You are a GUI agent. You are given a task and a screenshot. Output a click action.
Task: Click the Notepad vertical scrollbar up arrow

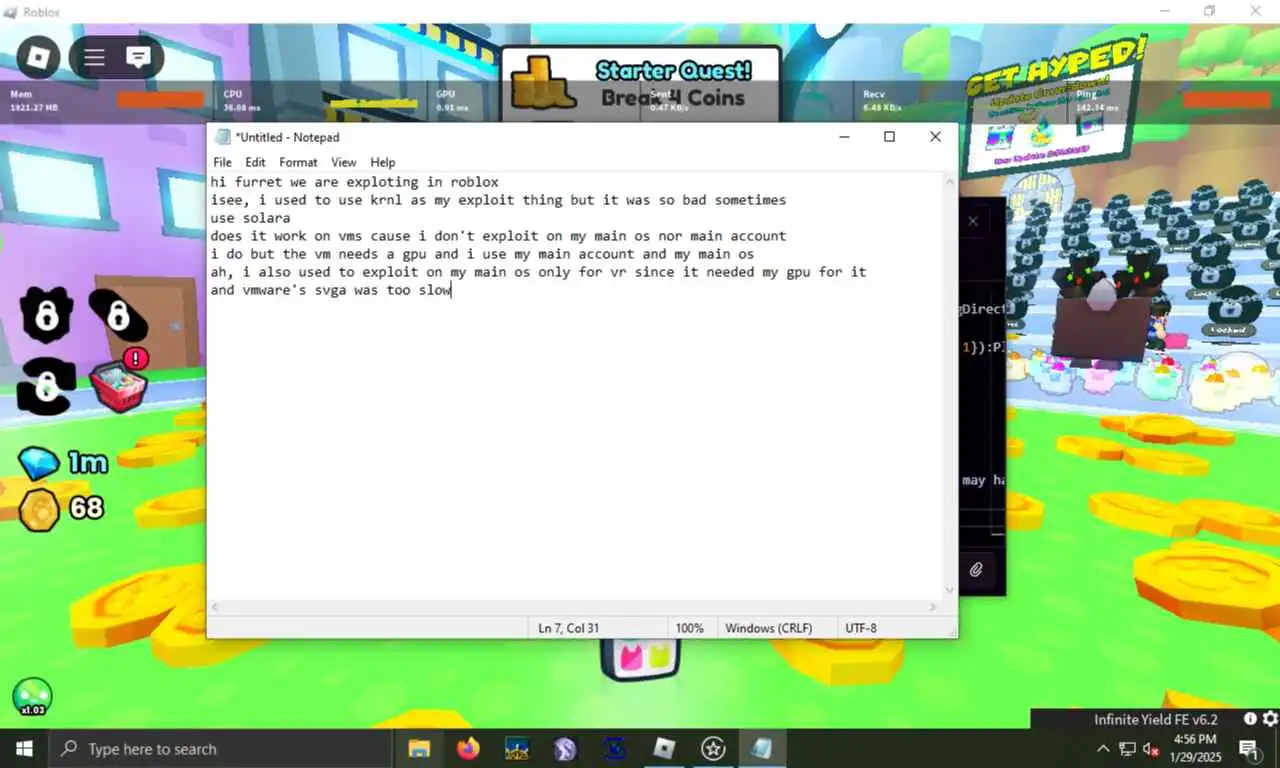tap(949, 183)
